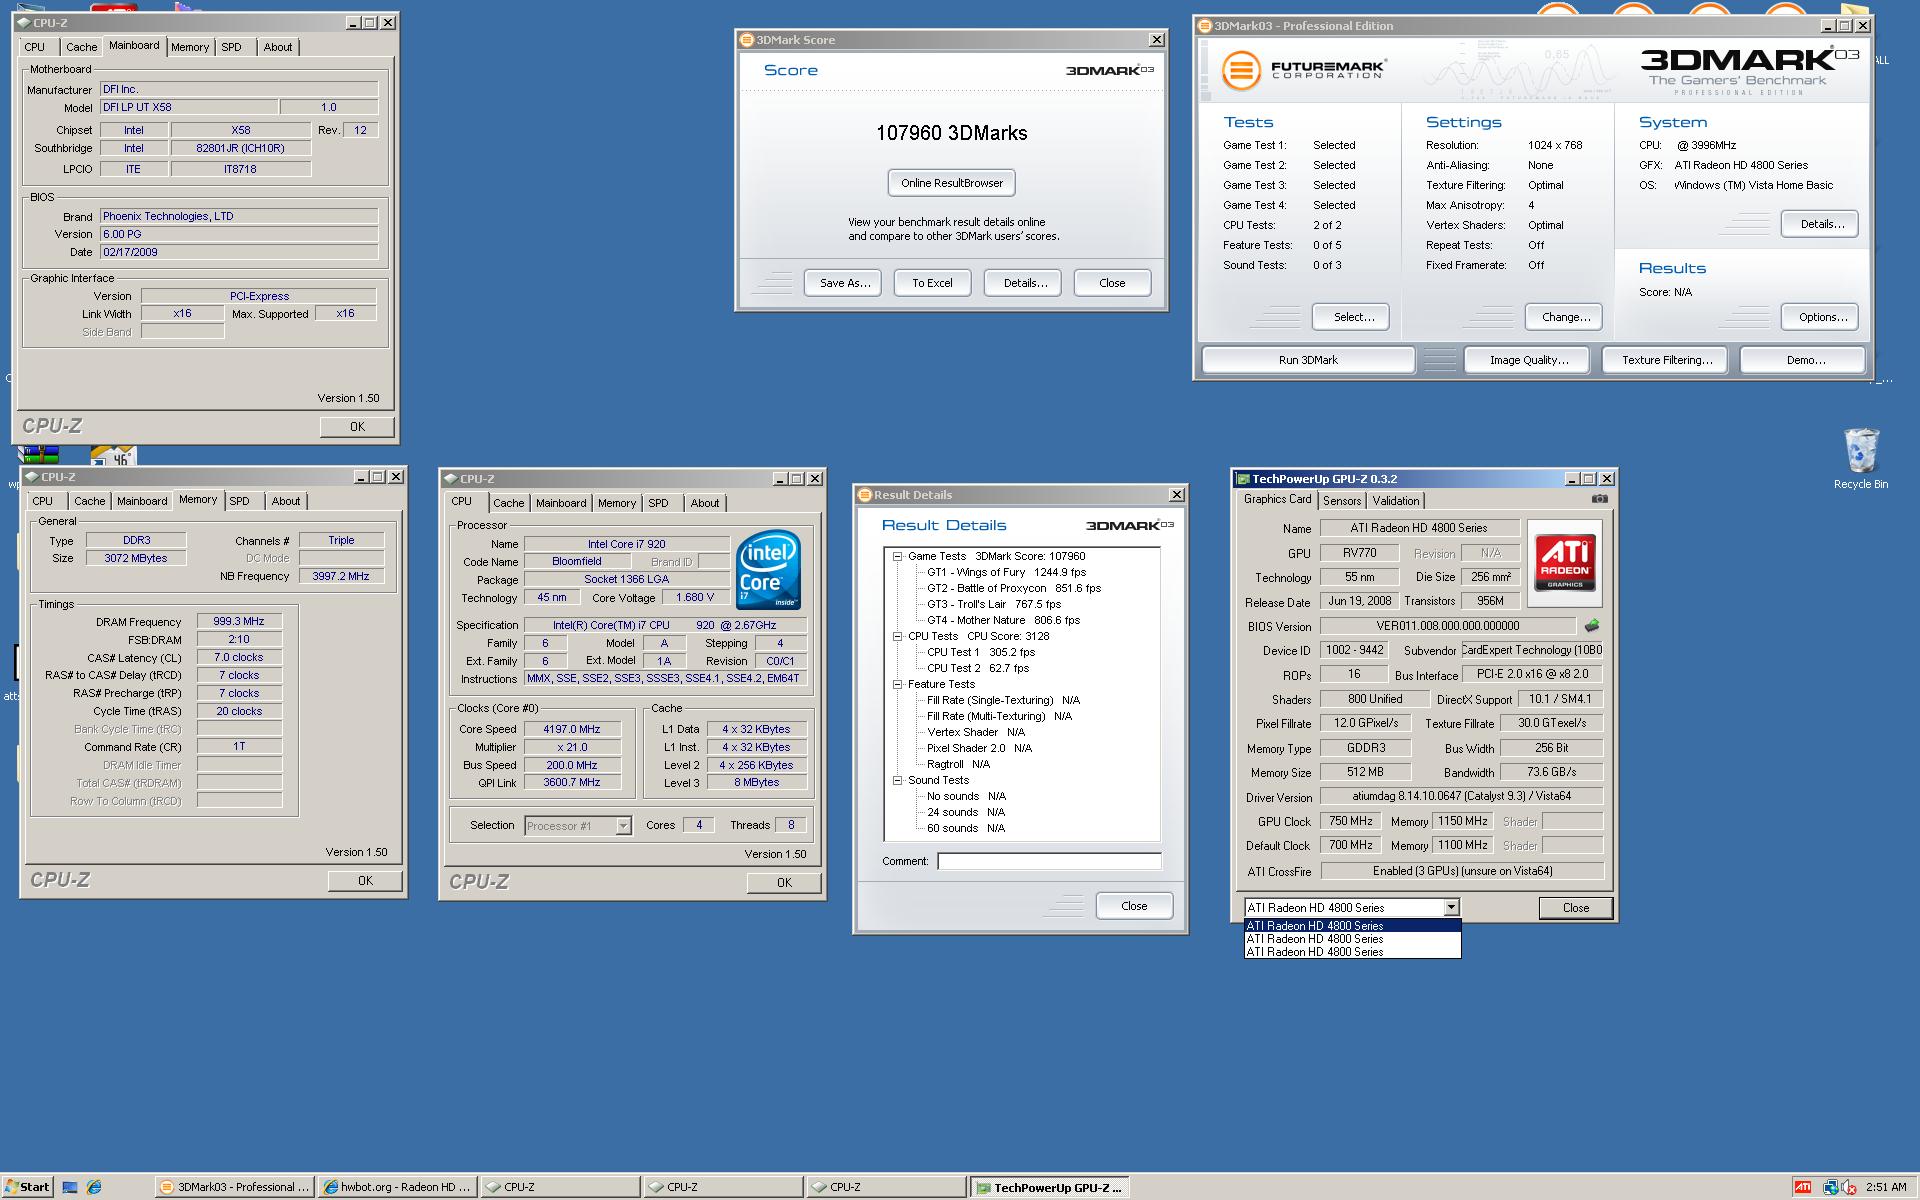Open Image Quality settings

(1529, 360)
